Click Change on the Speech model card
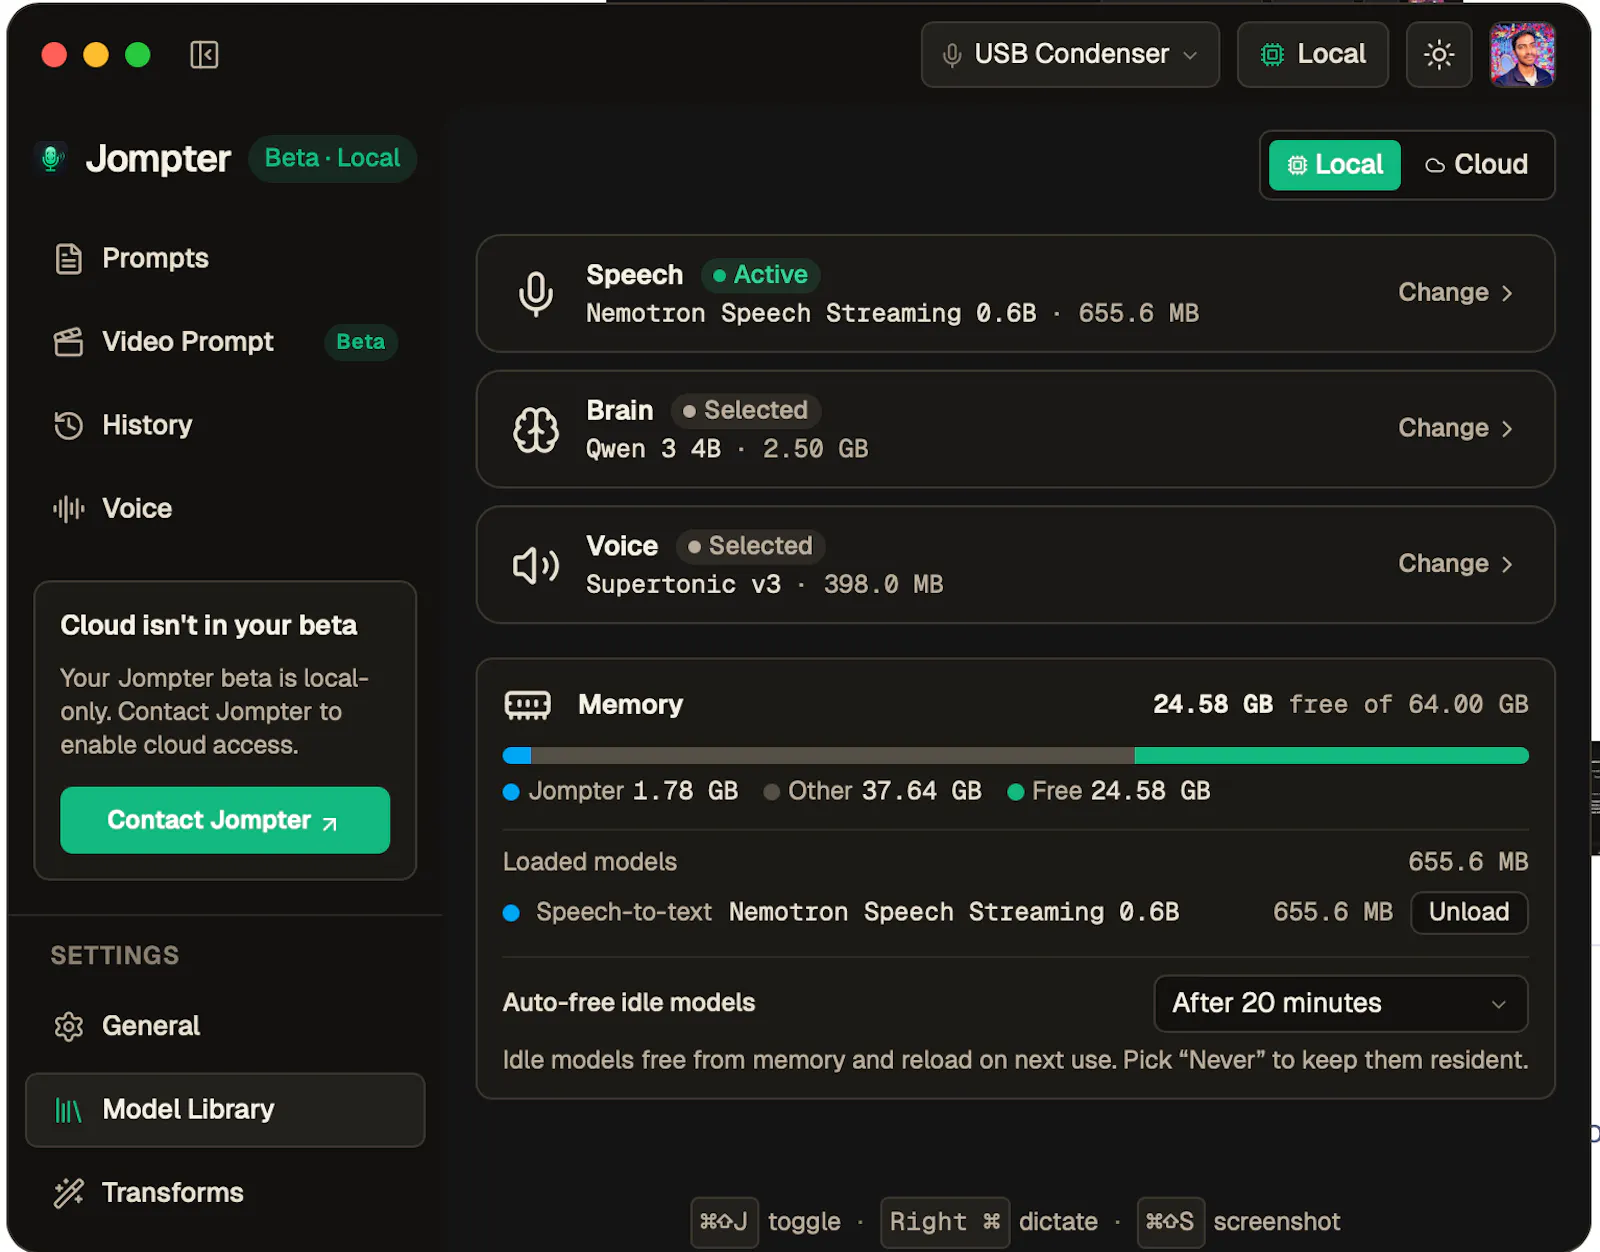This screenshot has height=1252, width=1600. (x=1455, y=293)
